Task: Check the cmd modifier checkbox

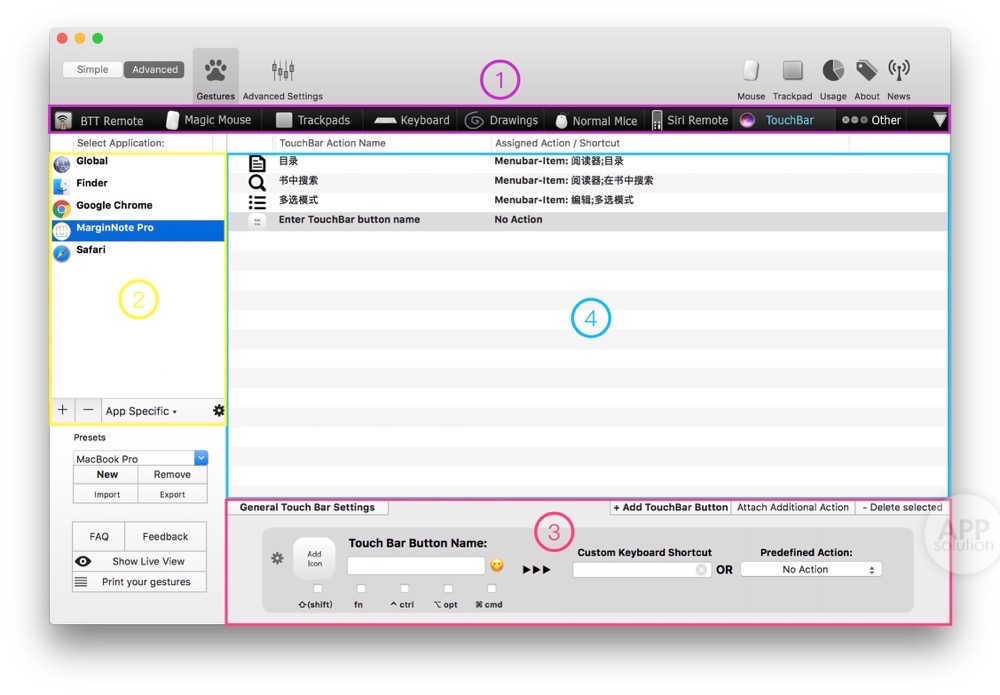Action: [492, 589]
